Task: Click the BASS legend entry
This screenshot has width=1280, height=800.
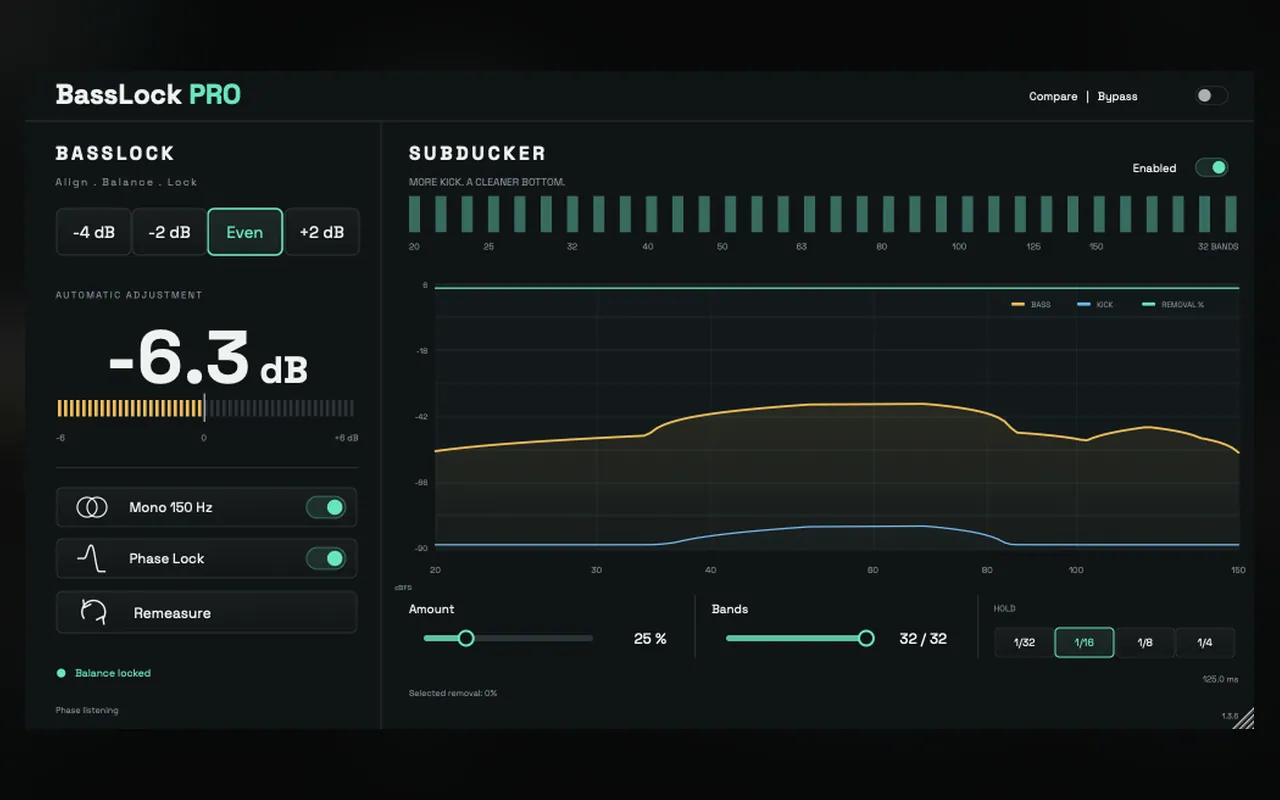Action: tap(1031, 304)
